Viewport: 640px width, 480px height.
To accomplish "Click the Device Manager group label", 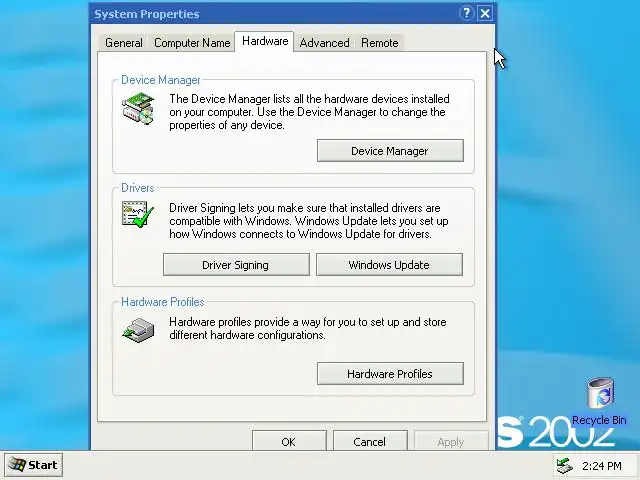I will pos(161,80).
